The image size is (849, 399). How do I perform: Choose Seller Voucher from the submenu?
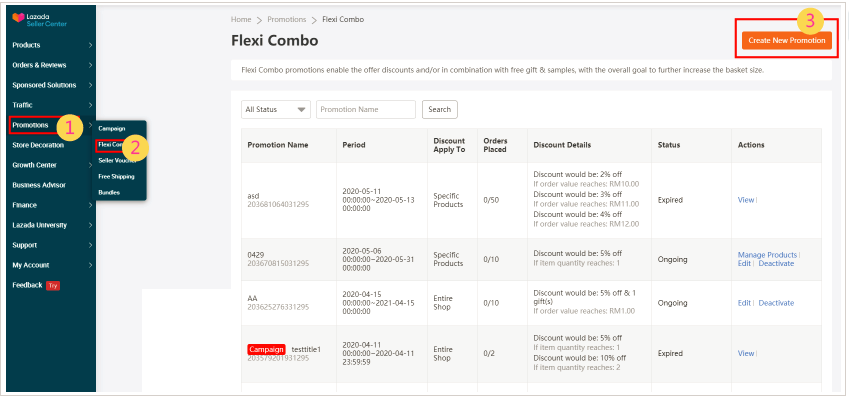coord(117,160)
